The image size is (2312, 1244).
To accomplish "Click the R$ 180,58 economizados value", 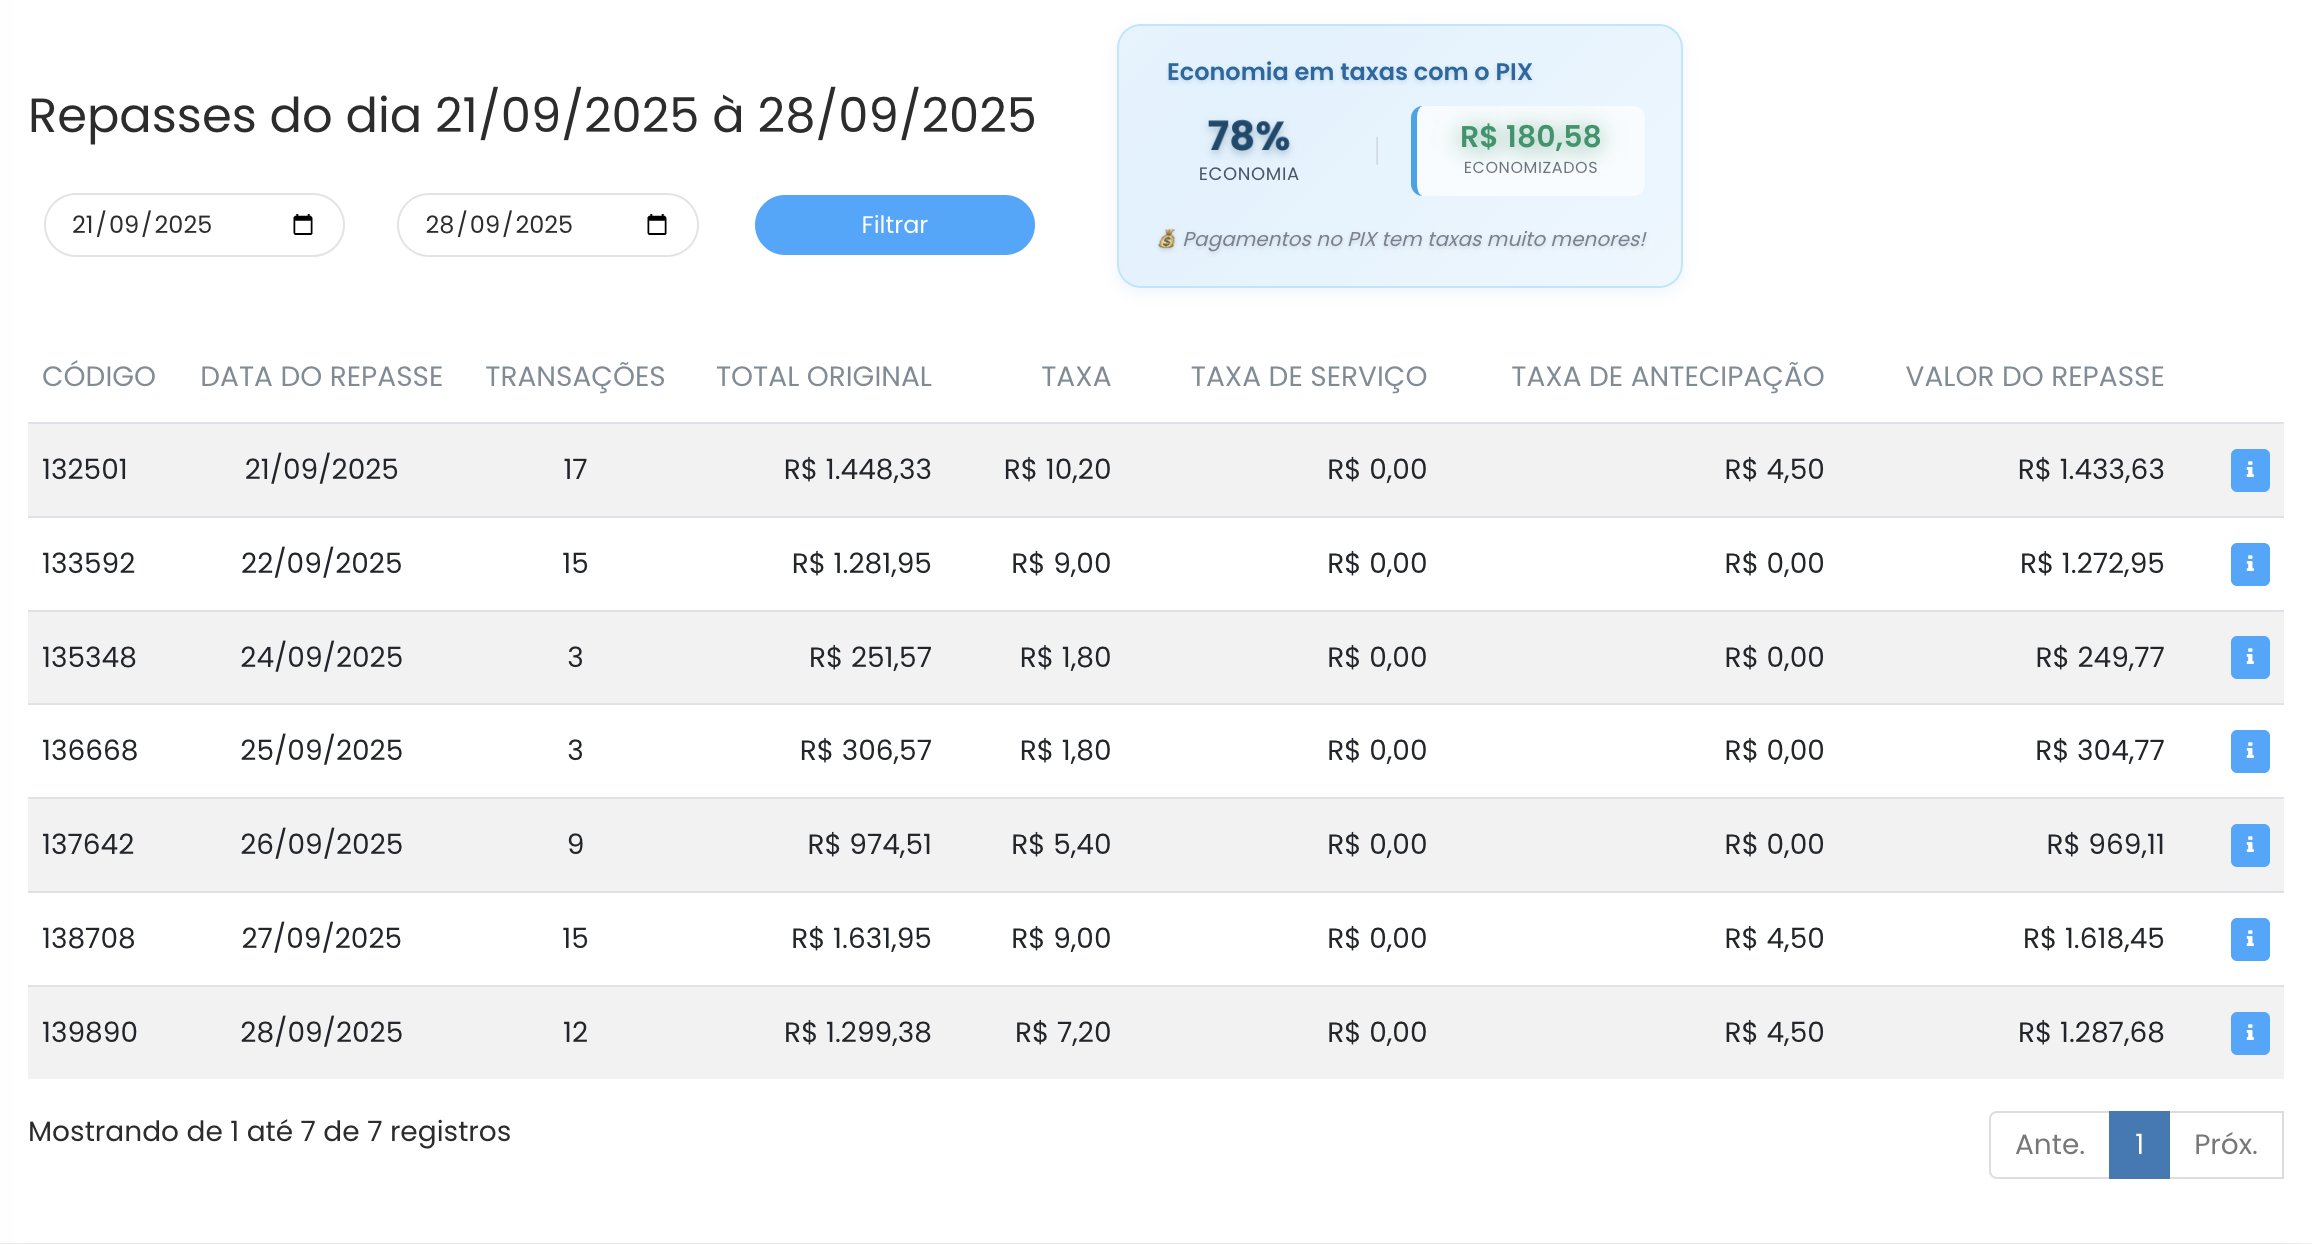I will [x=1530, y=137].
